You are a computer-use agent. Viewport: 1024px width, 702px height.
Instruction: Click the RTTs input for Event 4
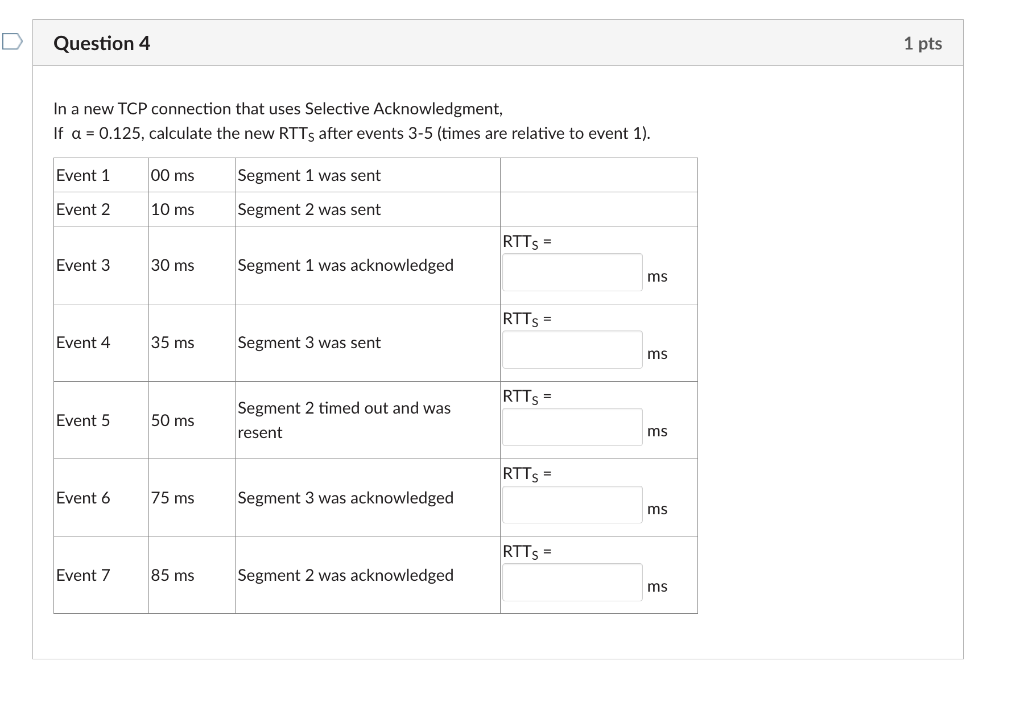click(x=572, y=349)
